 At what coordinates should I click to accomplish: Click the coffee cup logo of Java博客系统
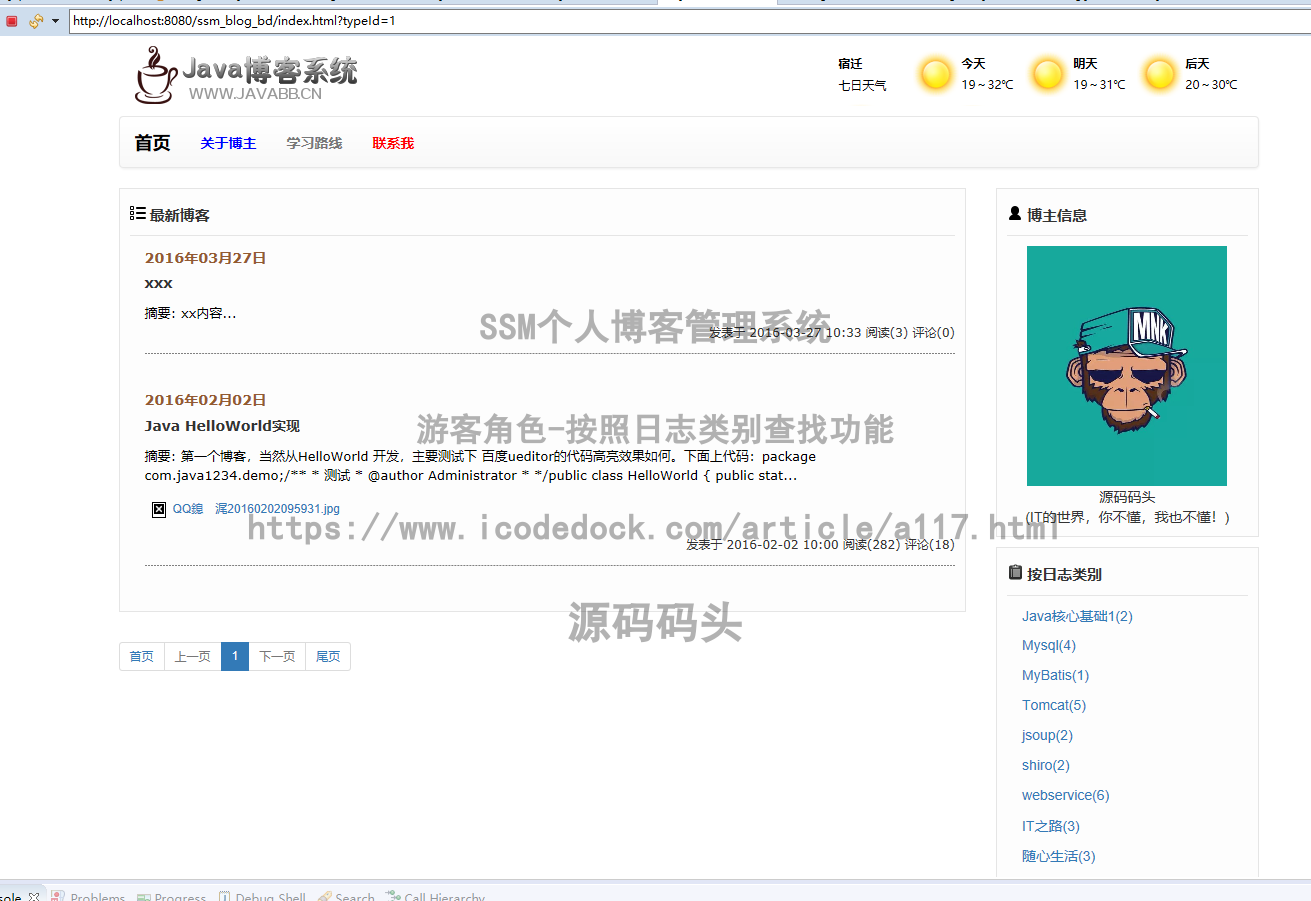[x=154, y=77]
